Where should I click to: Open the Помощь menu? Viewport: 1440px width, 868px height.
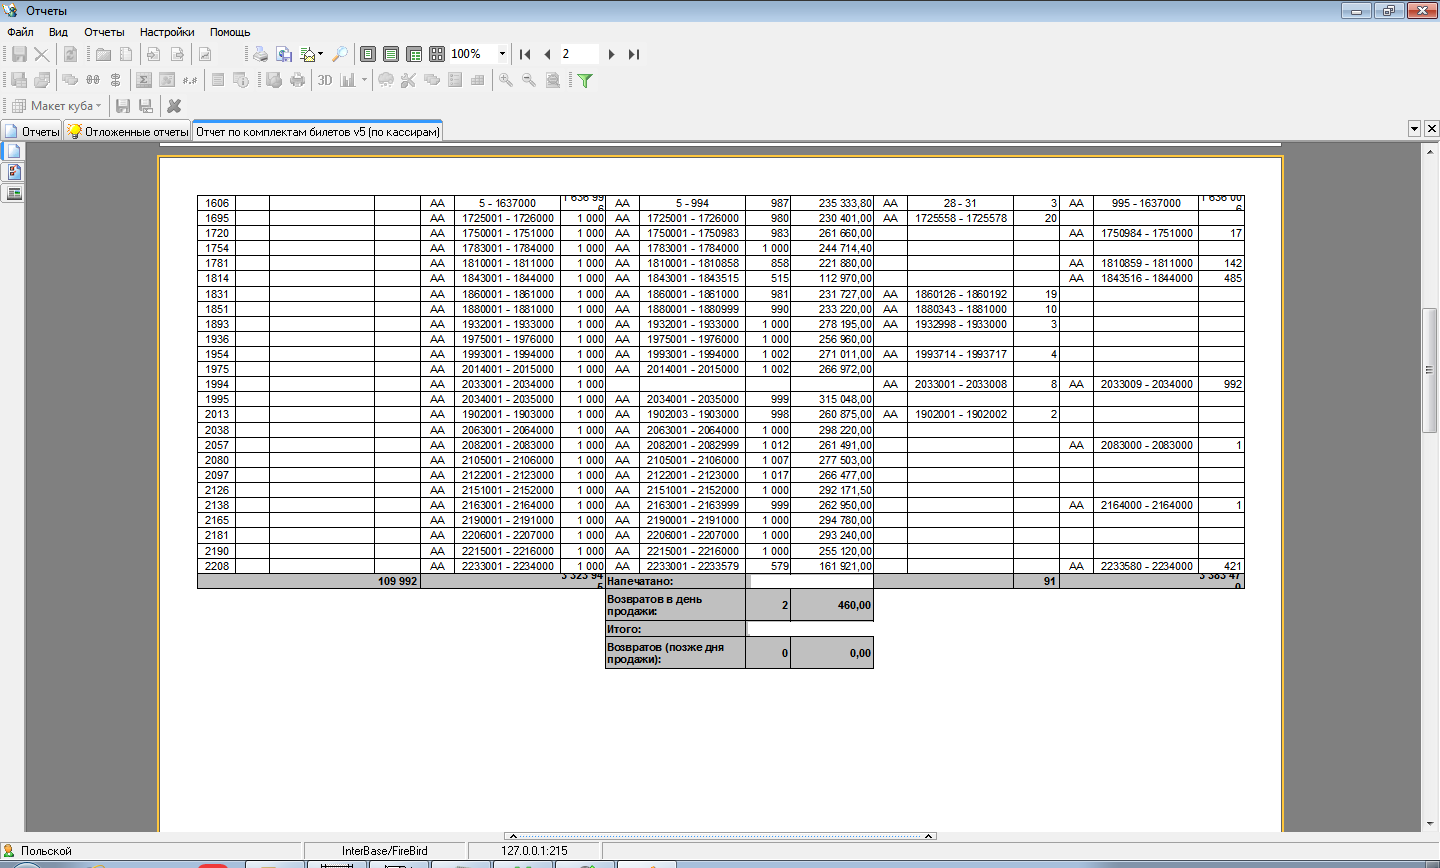tap(230, 32)
